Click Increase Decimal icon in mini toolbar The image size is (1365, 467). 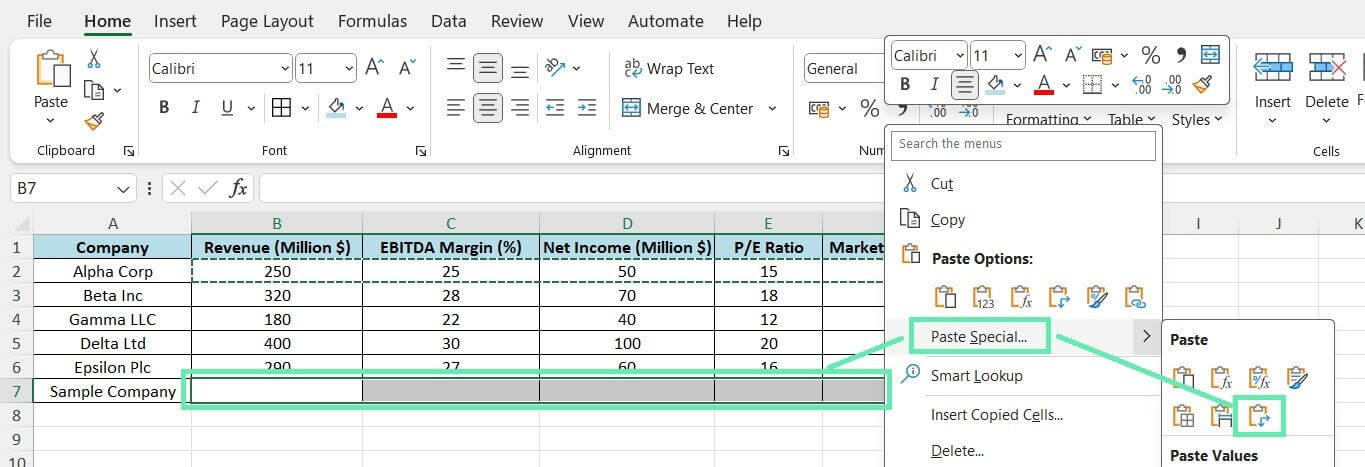1142,84
